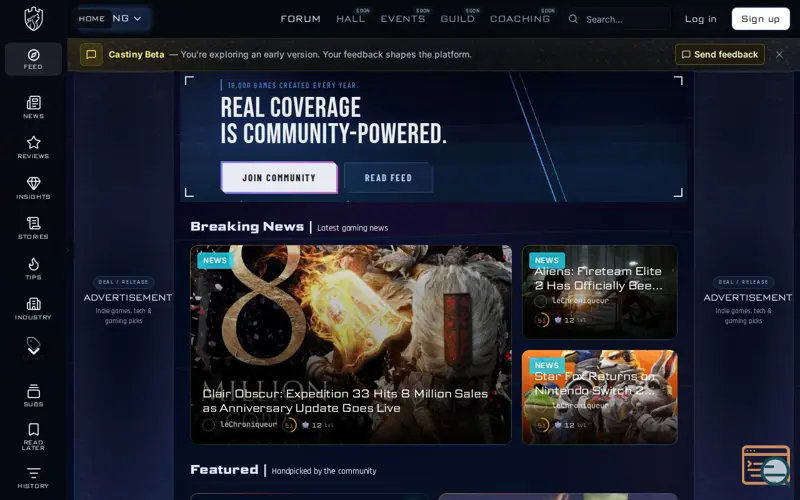The height and width of the screenshot is (500, 800).
Task: Select the Guild nav item
Action: (x=458, y=19)
